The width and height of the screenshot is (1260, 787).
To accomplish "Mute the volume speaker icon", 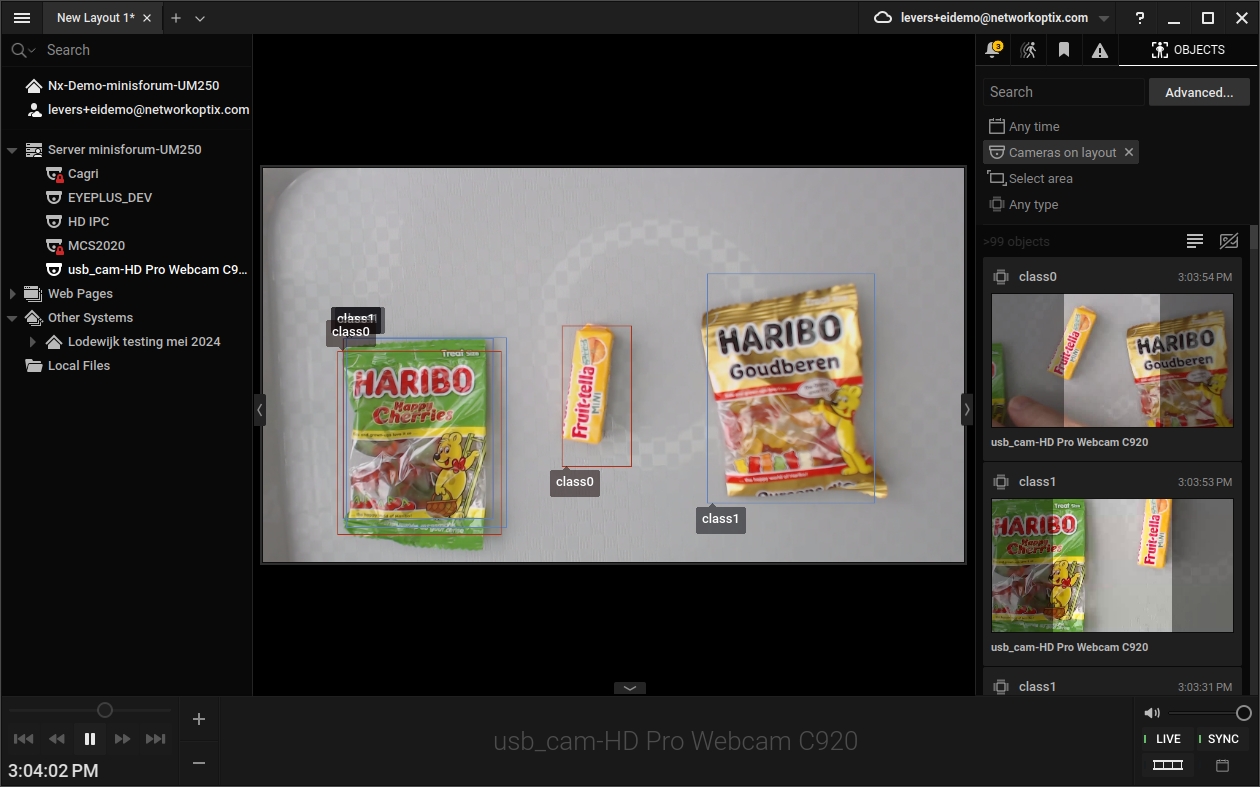I will 1152,713.
